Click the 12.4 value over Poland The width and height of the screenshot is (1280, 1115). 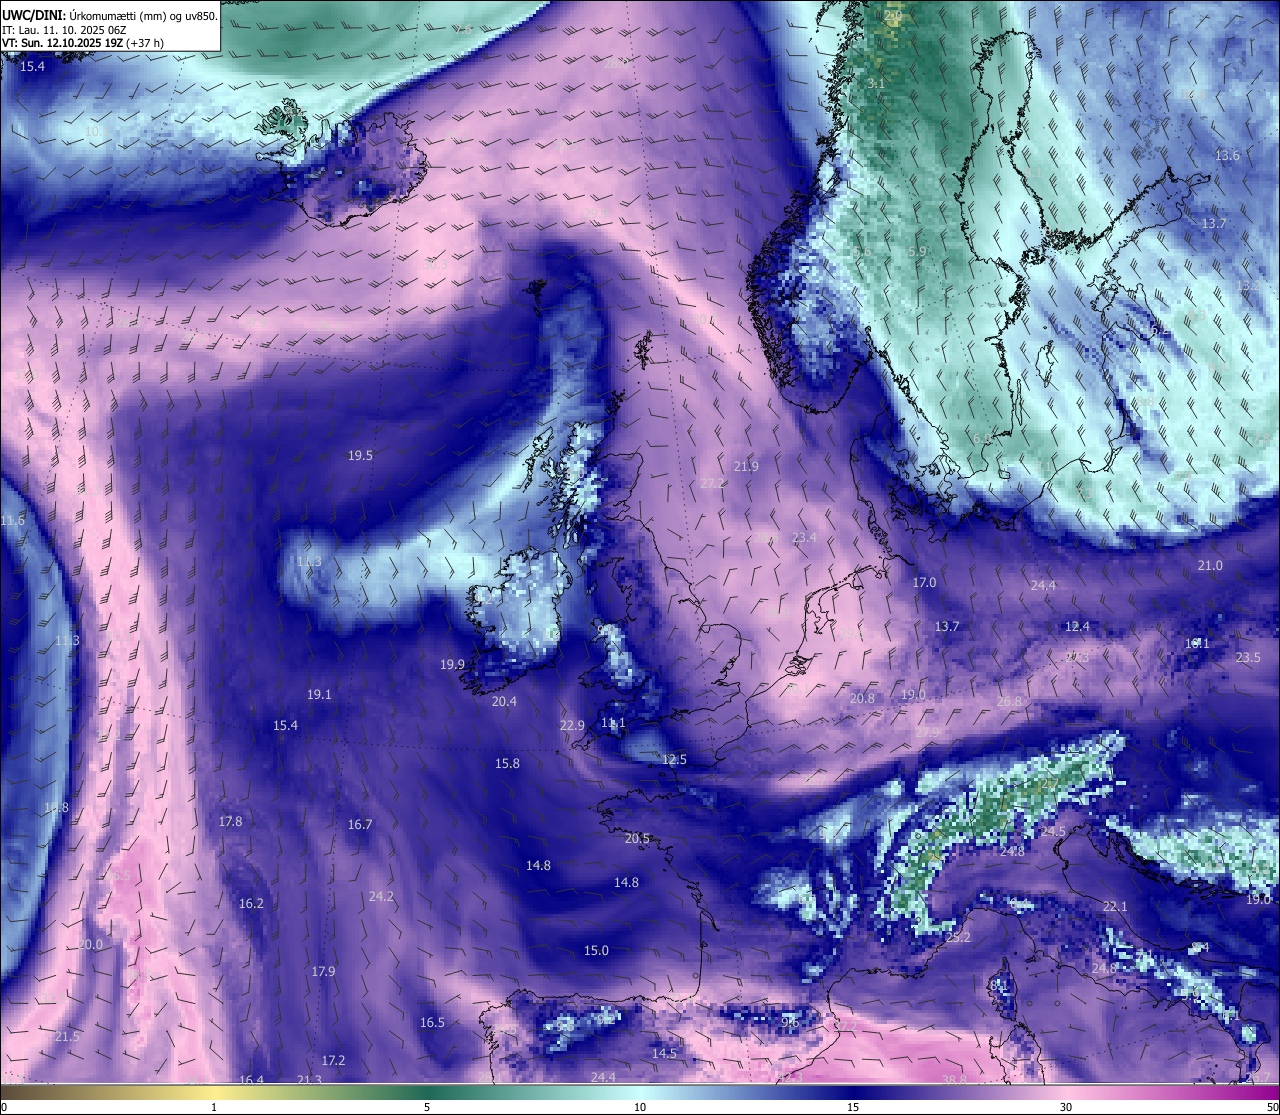pyautogui.click(x=1077, y=626)
